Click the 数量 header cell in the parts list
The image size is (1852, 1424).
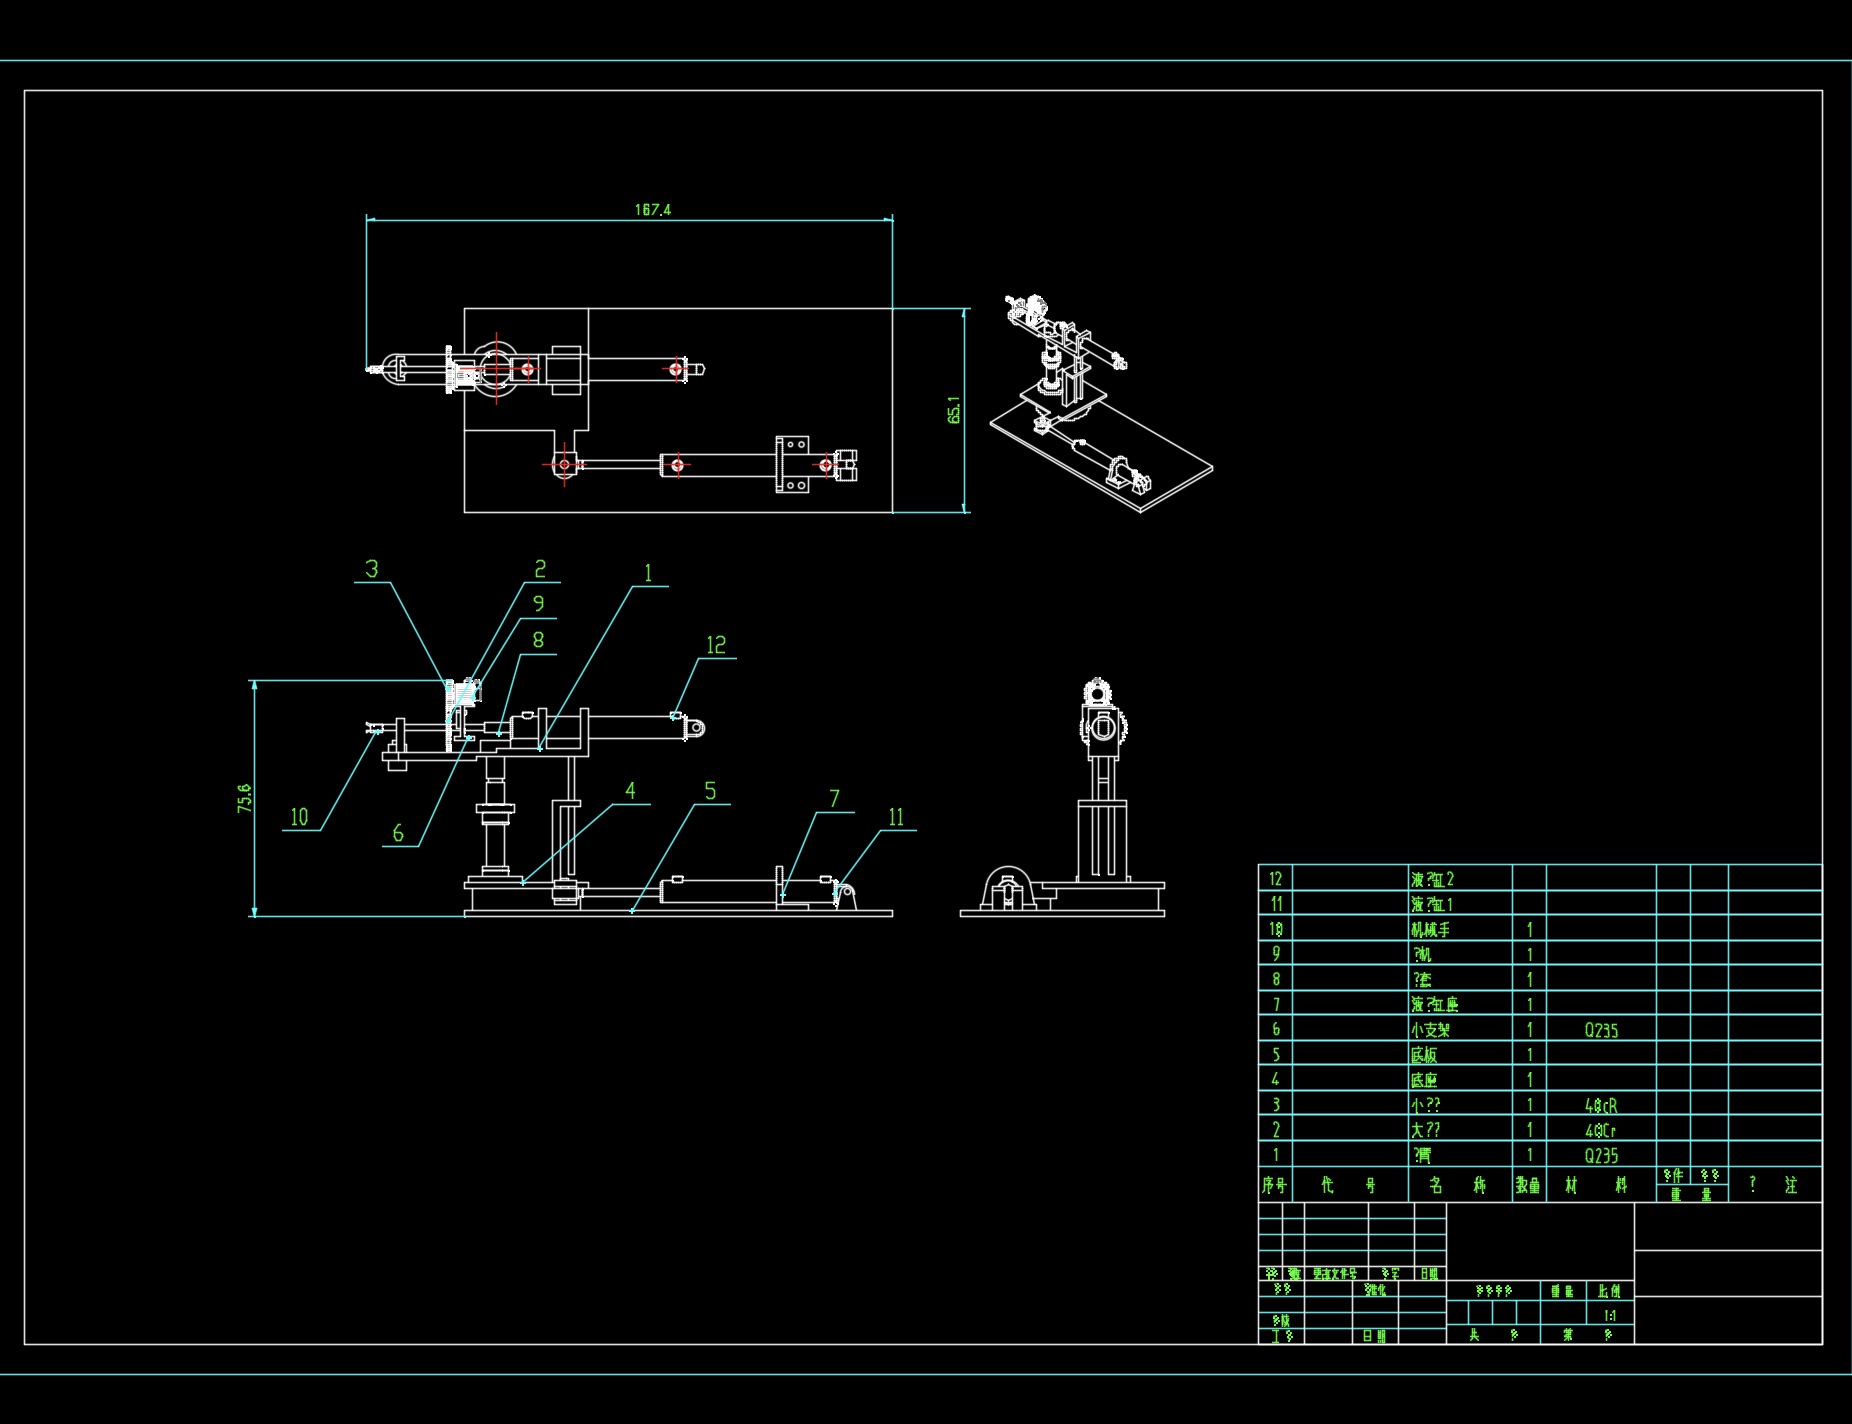(x=1529, y=1185)
